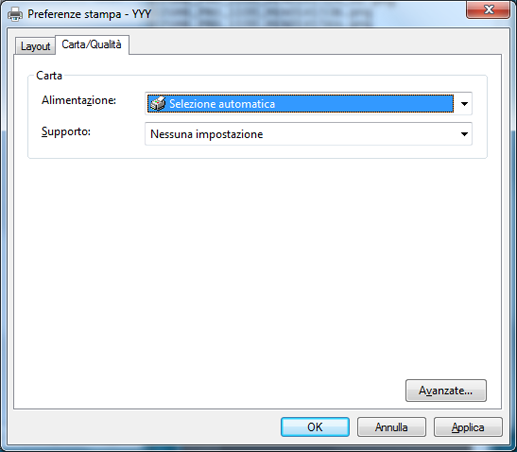The image size is (517, 452).
Task: Apply changes with the Applica button
Action: (x=468, y=427)
